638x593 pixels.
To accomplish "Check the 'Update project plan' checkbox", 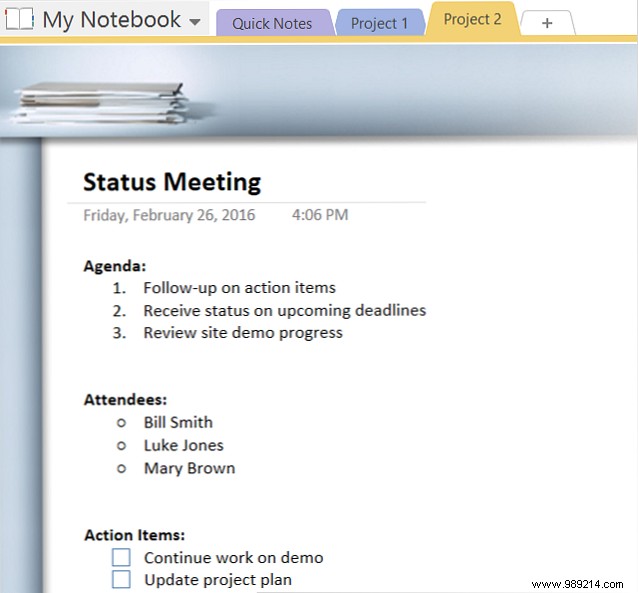I will click(x=121, y=579).
